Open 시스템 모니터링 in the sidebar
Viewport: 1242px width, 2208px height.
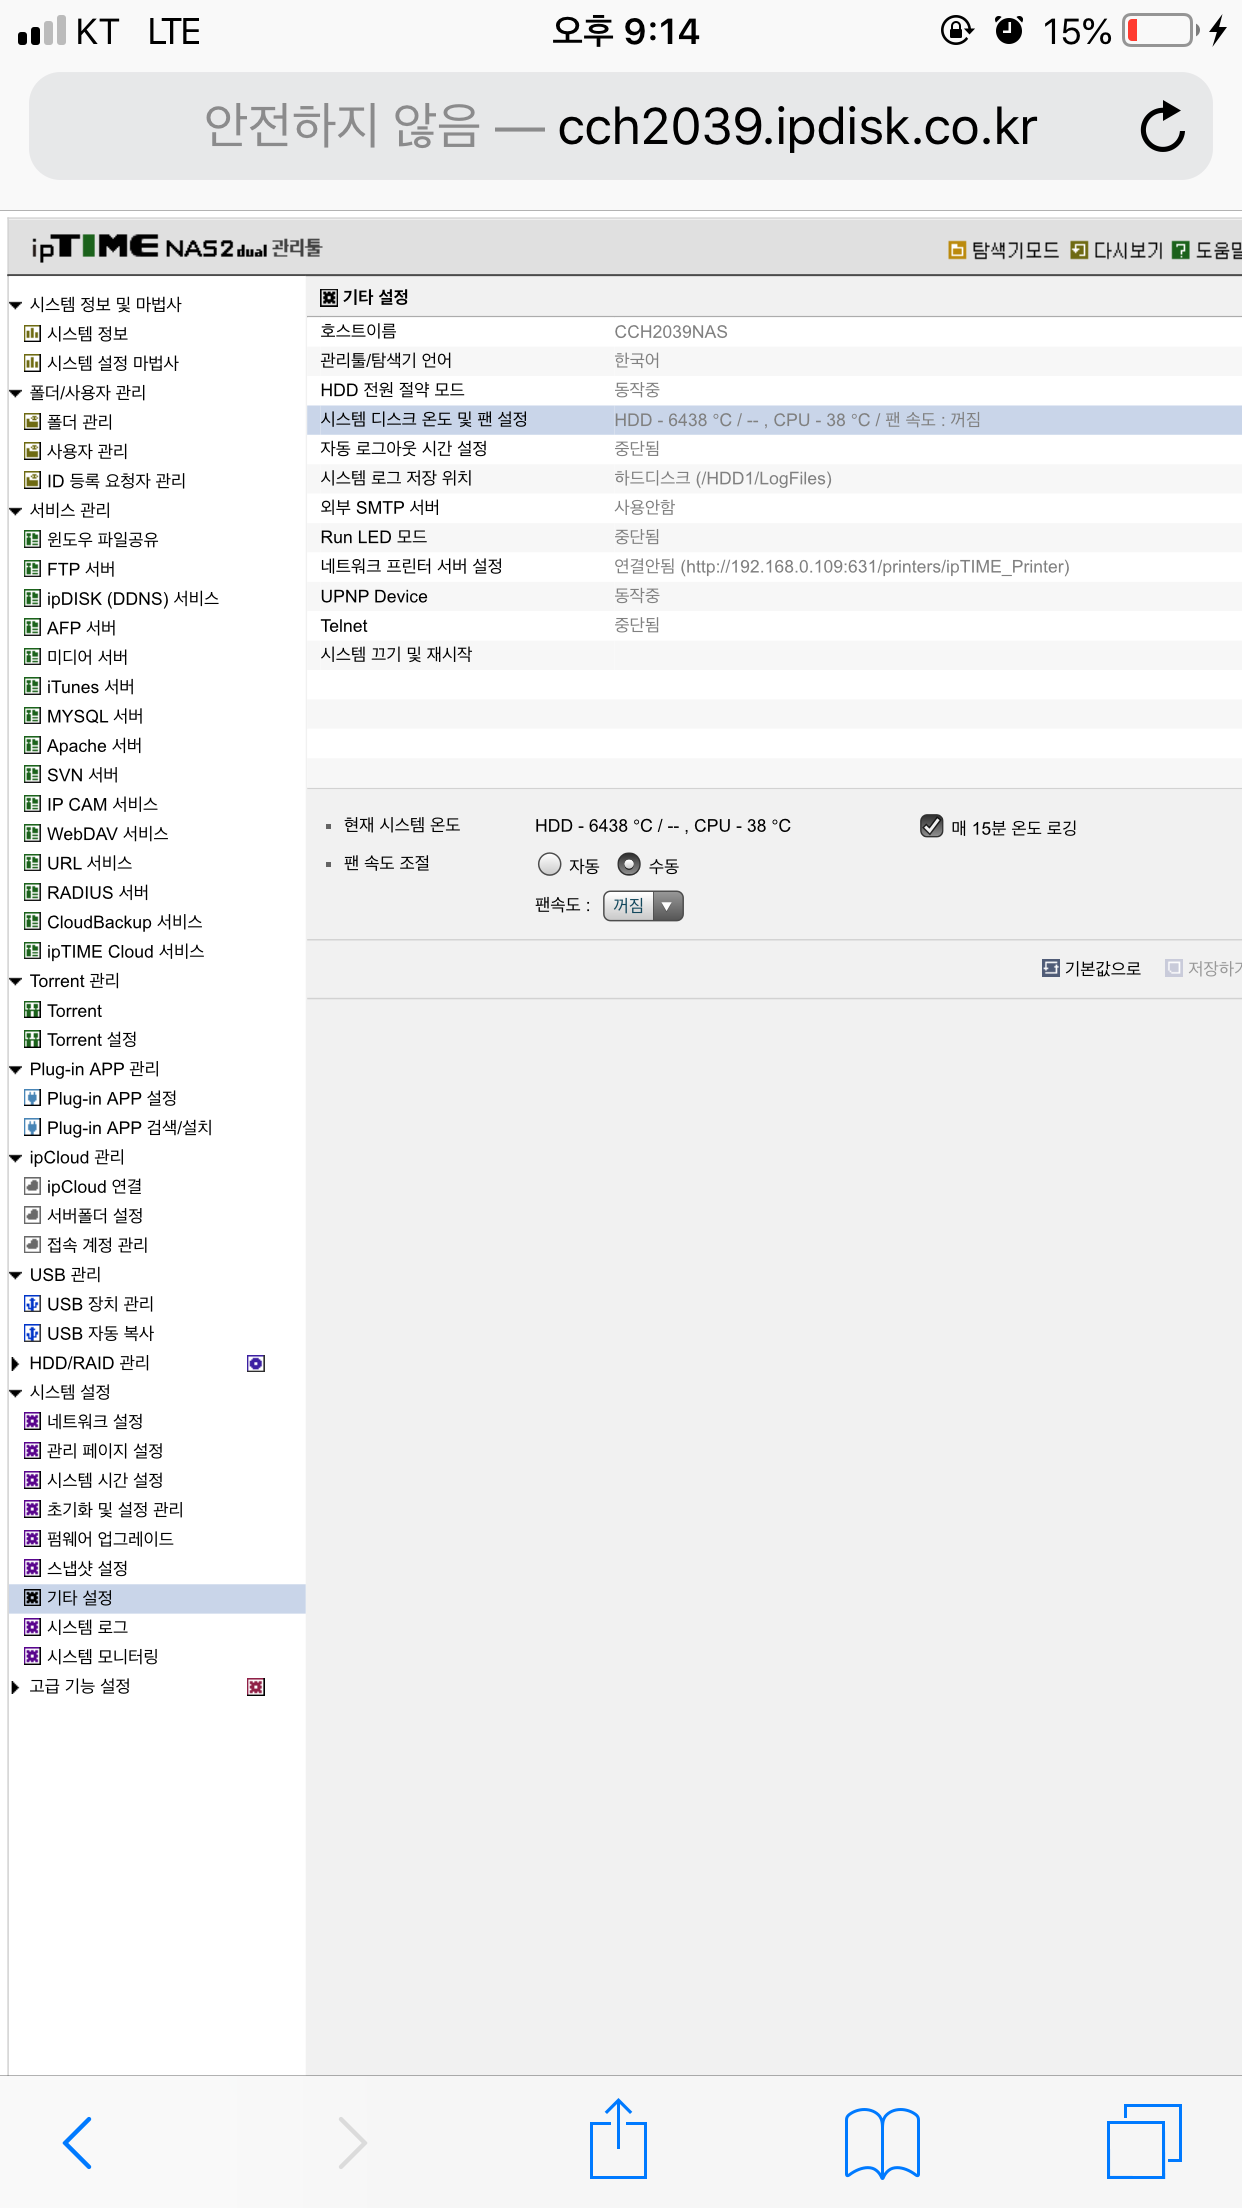click(x=103, y=1657)
